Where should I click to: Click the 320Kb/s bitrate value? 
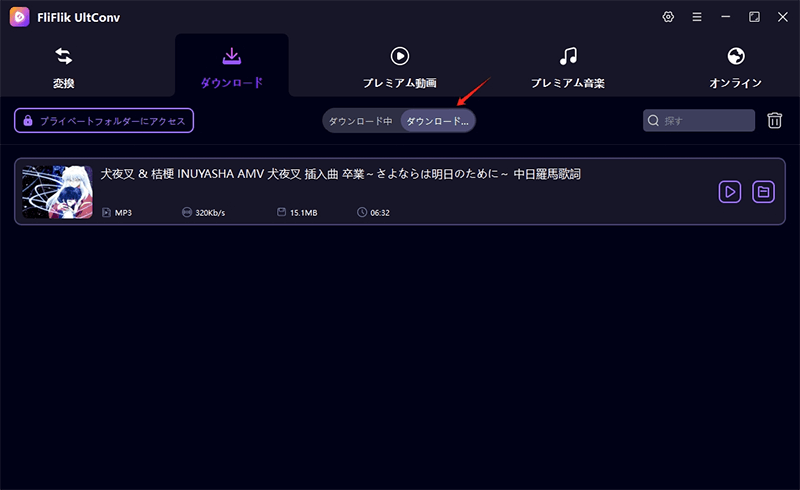210,212
